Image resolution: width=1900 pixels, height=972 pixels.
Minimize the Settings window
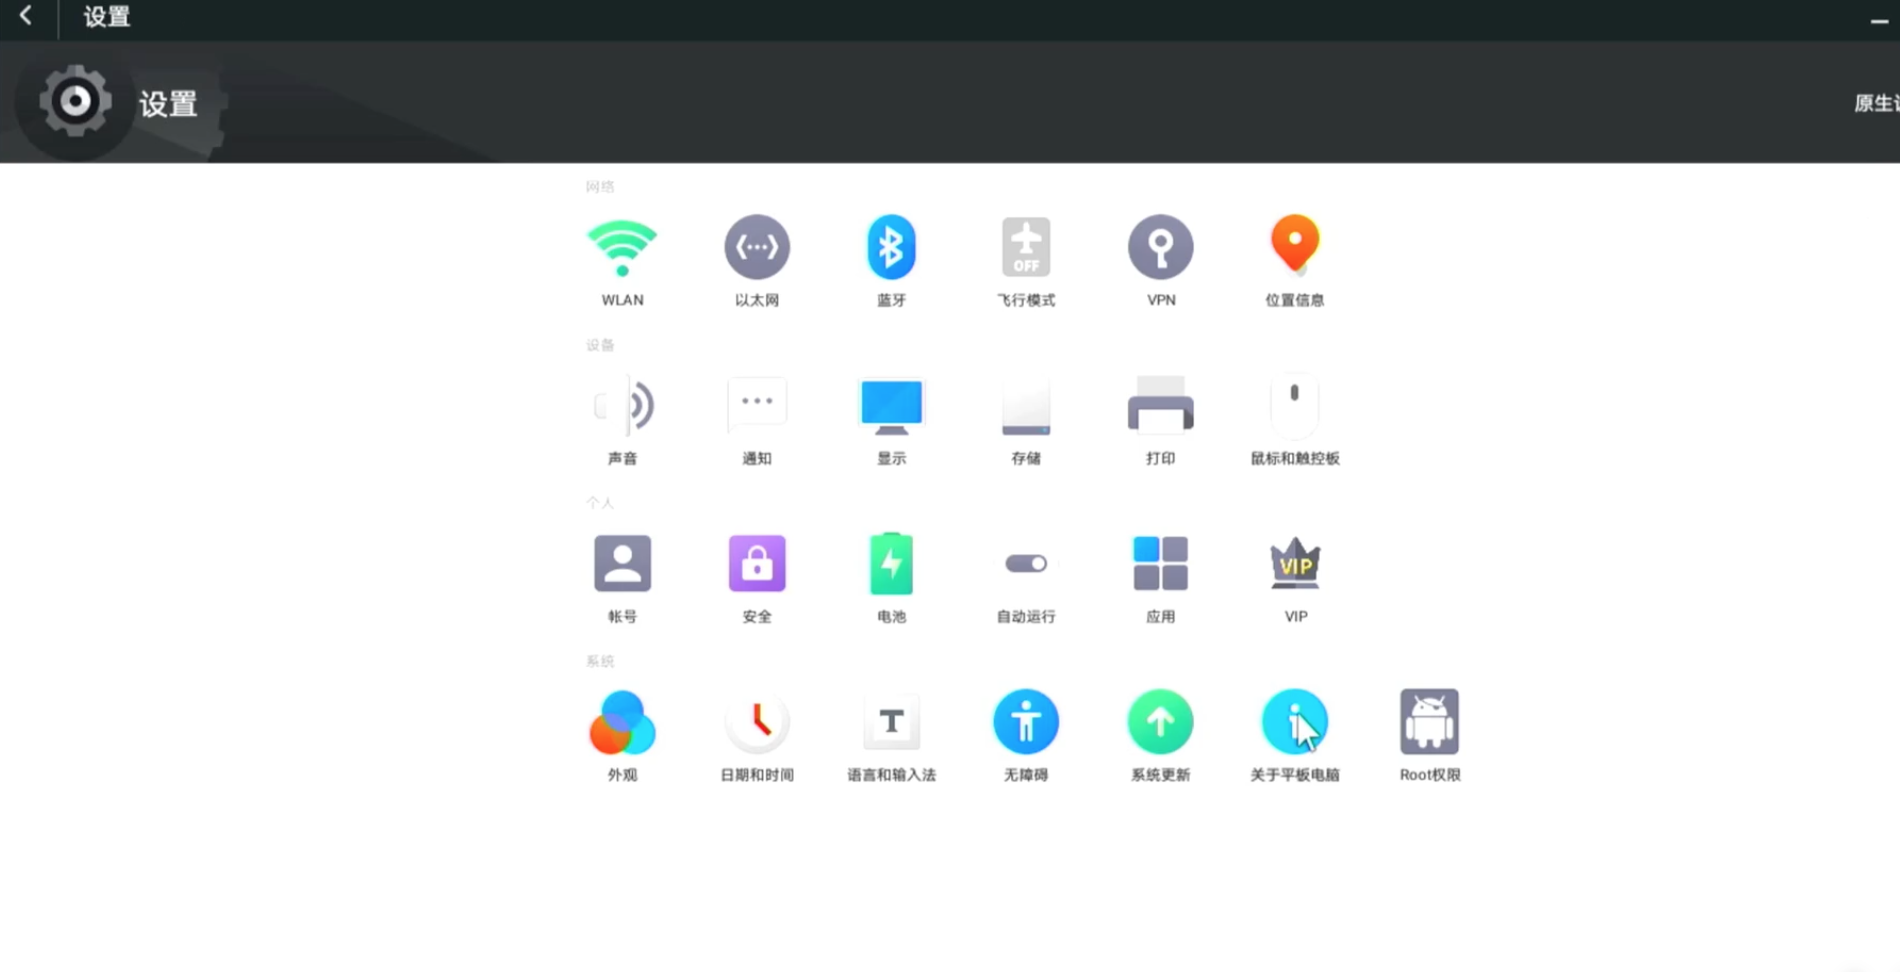tap(1879, 20)
